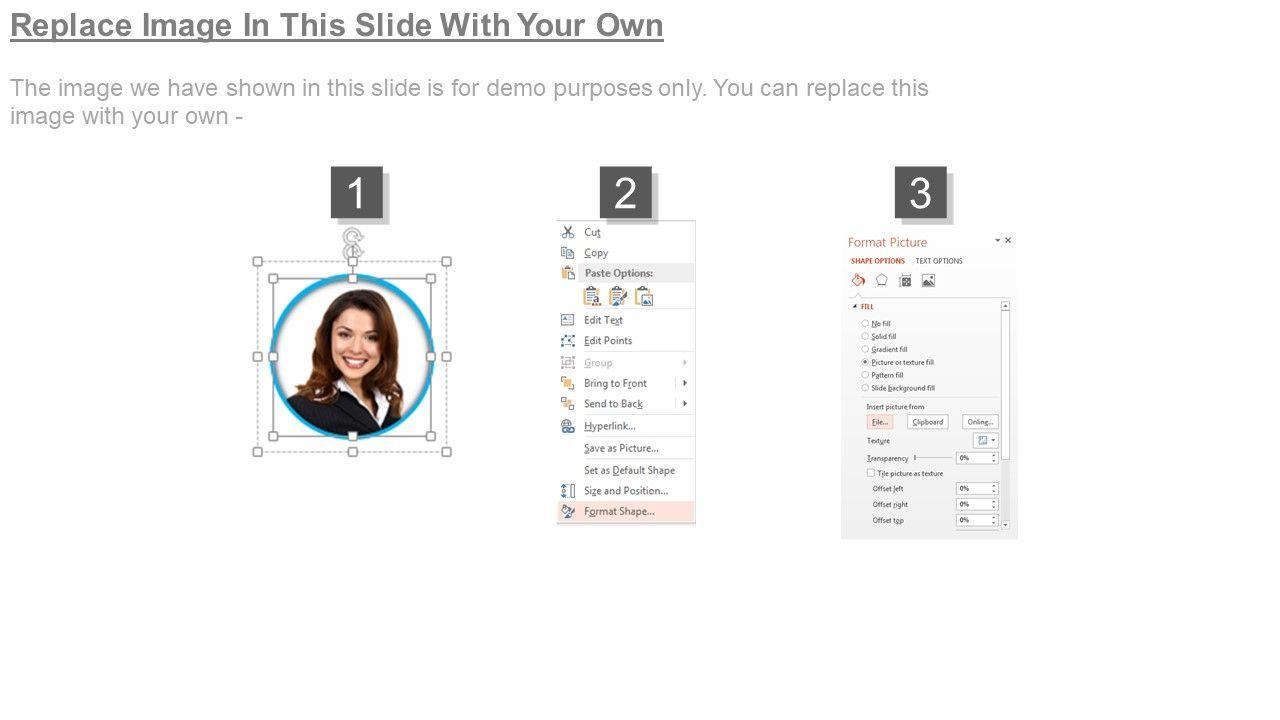
Task: Open the Picture icon in Format Picture
Action: (x=928, y=281)
